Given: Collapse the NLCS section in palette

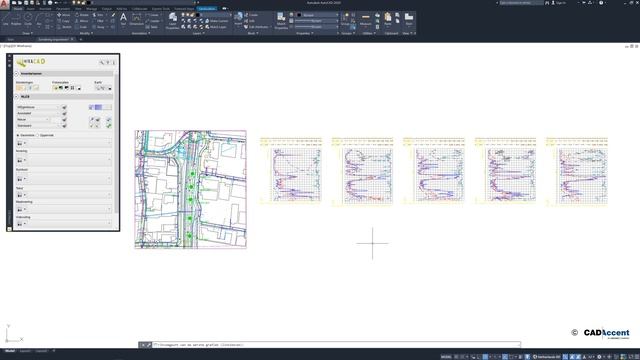Looking at the screenshot, I should (x=17, y=97).
